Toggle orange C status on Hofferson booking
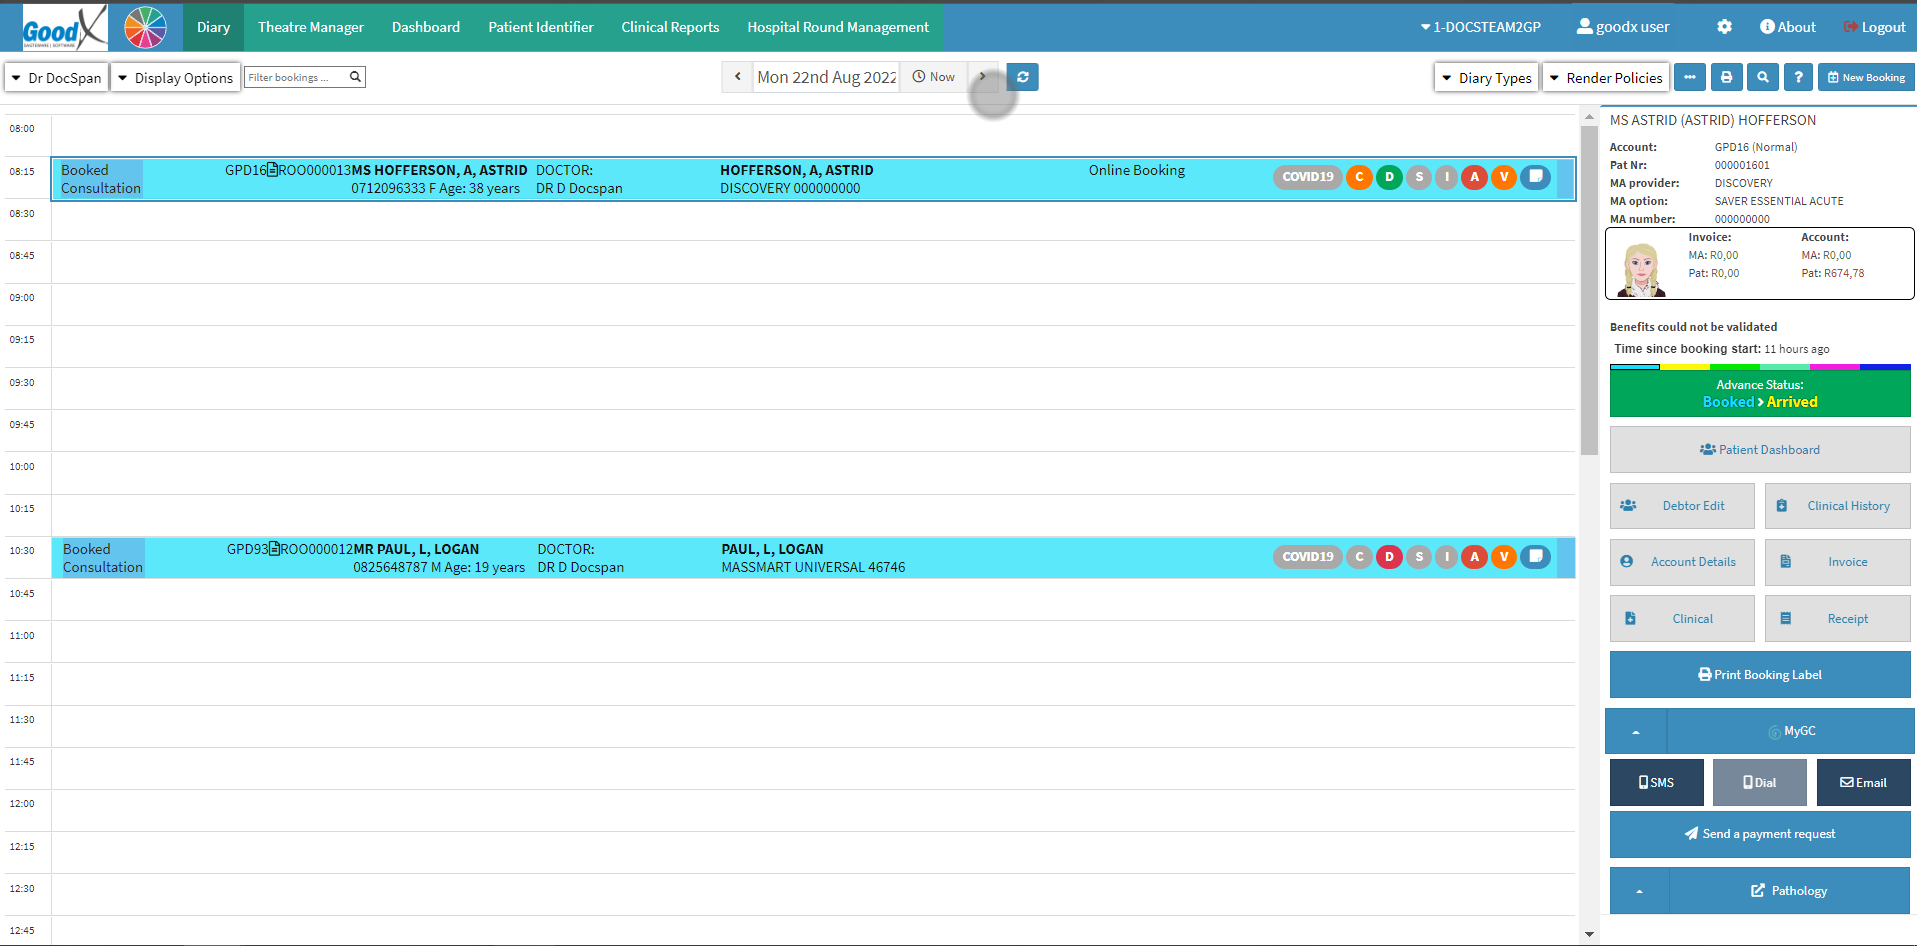Screen dimensions: 1917x946 tap(1359, 177)
